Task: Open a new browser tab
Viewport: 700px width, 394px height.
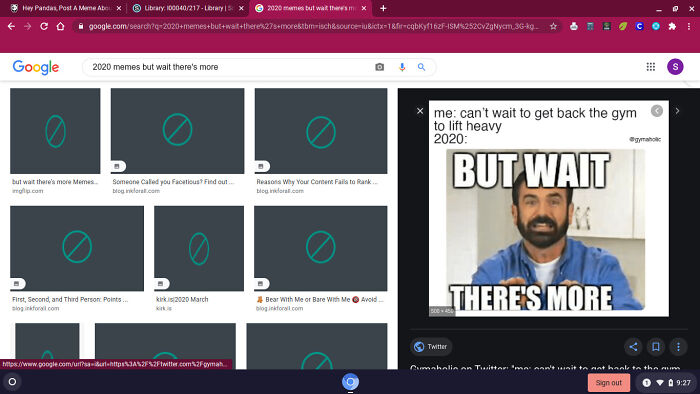Action: pos(383,8)
